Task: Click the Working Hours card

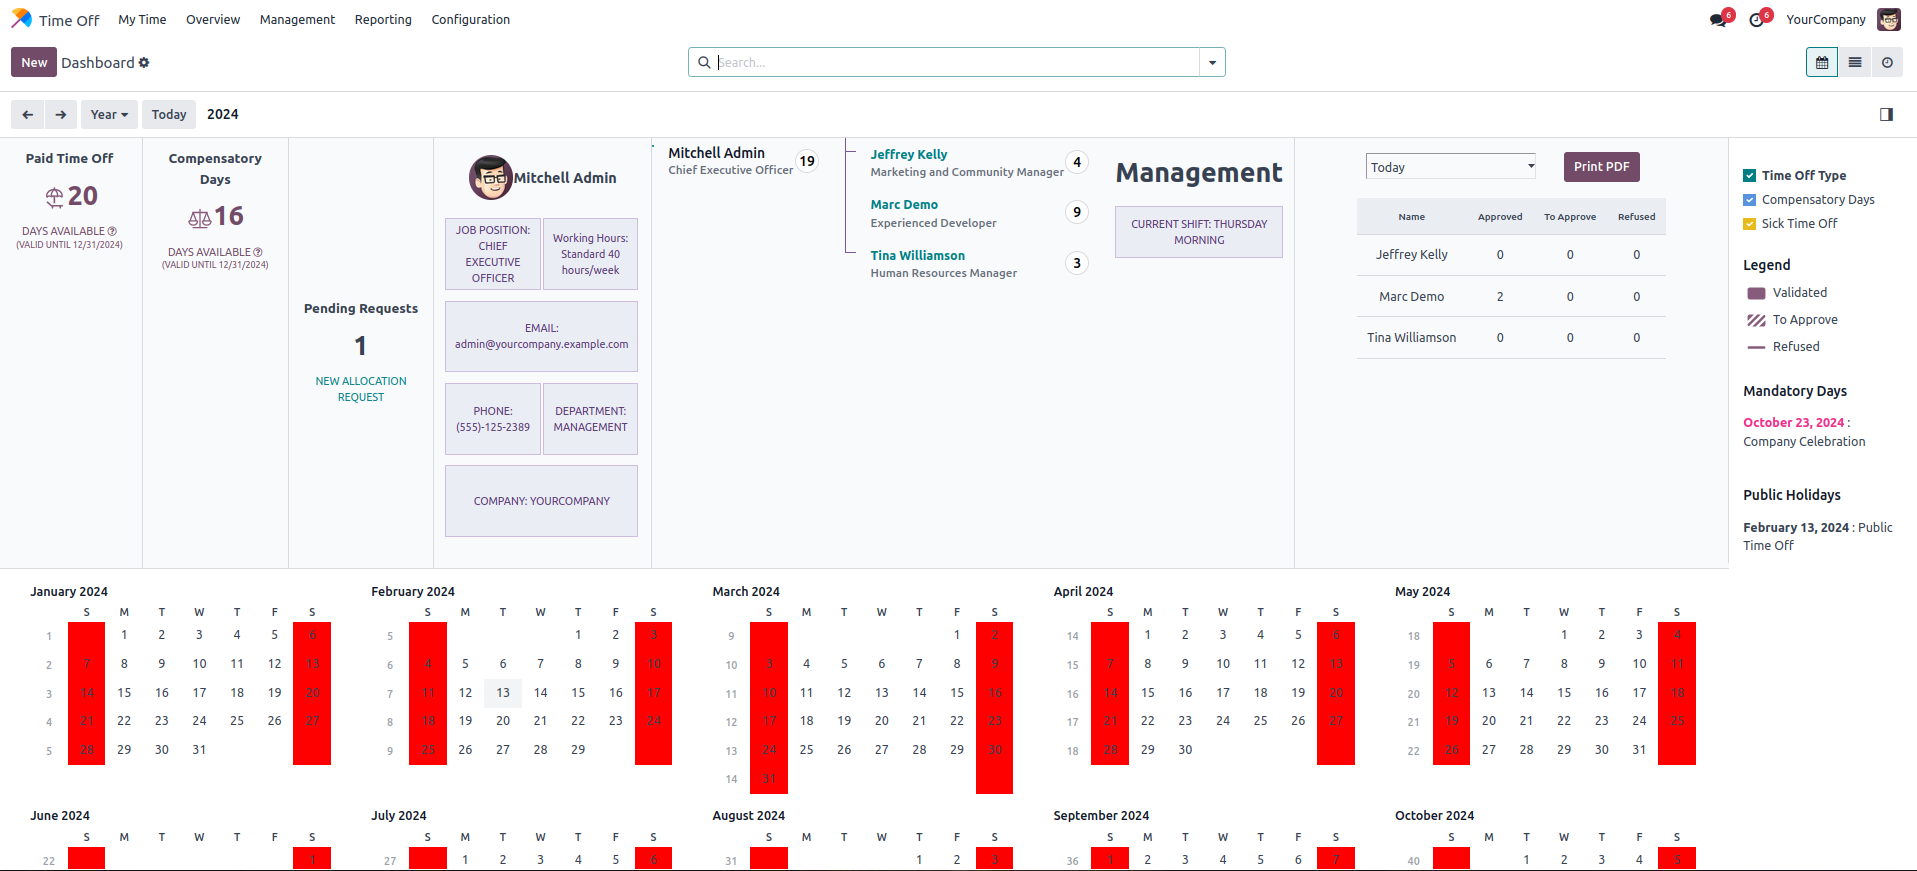Action: click(590, 254)
